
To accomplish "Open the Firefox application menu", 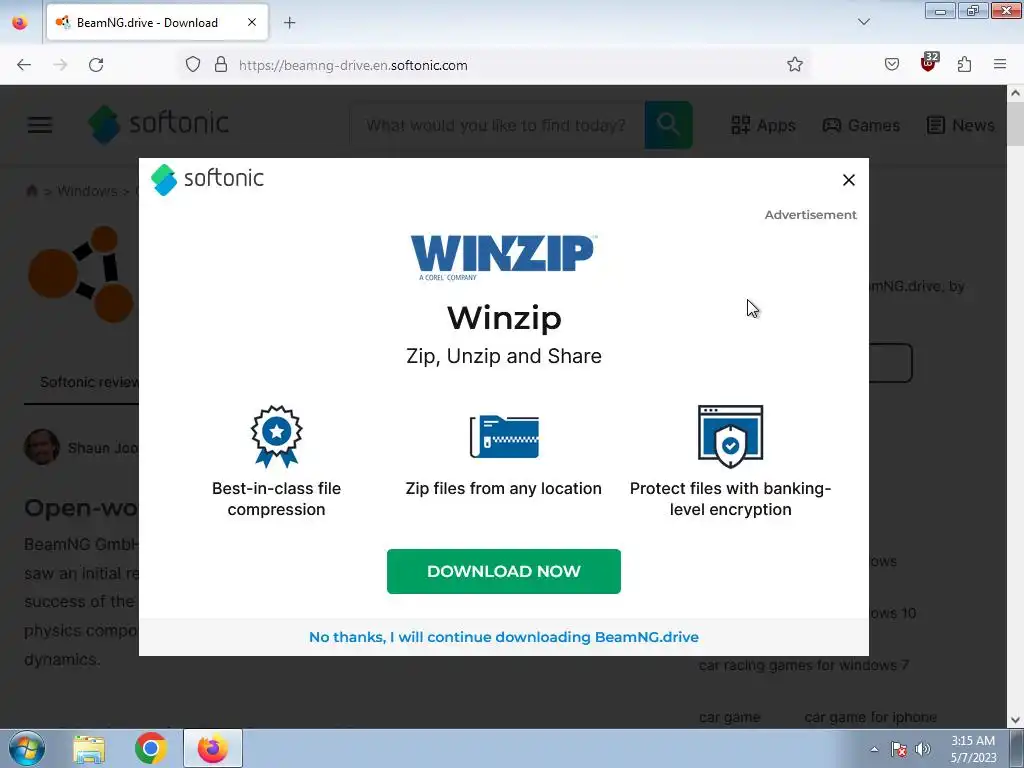I will pyautogui.click(x=1000, y=65).
